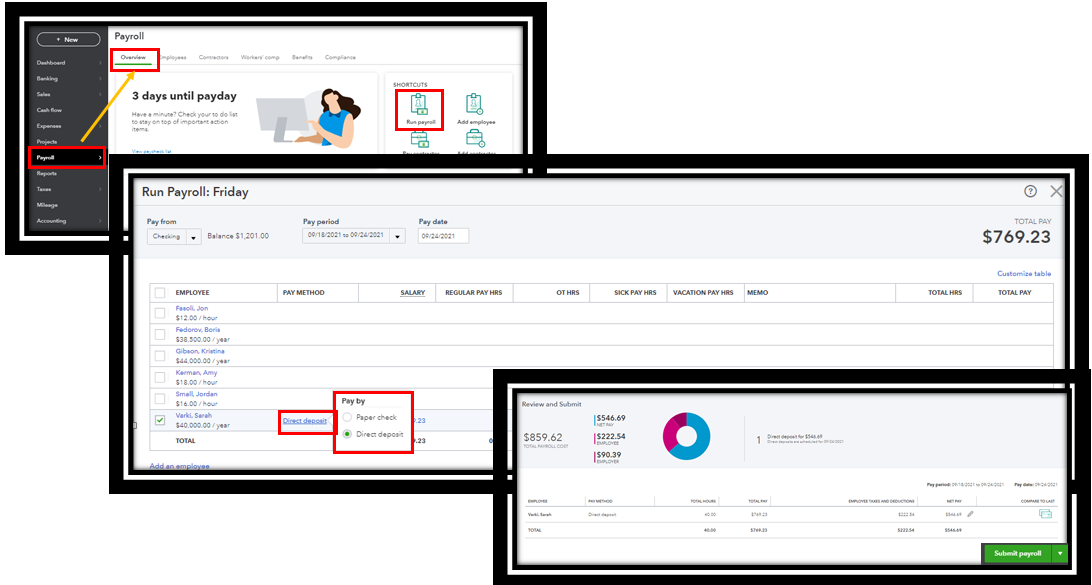Open Projects in the left sidebar
Screen dimensions: 1092x585
47,141
